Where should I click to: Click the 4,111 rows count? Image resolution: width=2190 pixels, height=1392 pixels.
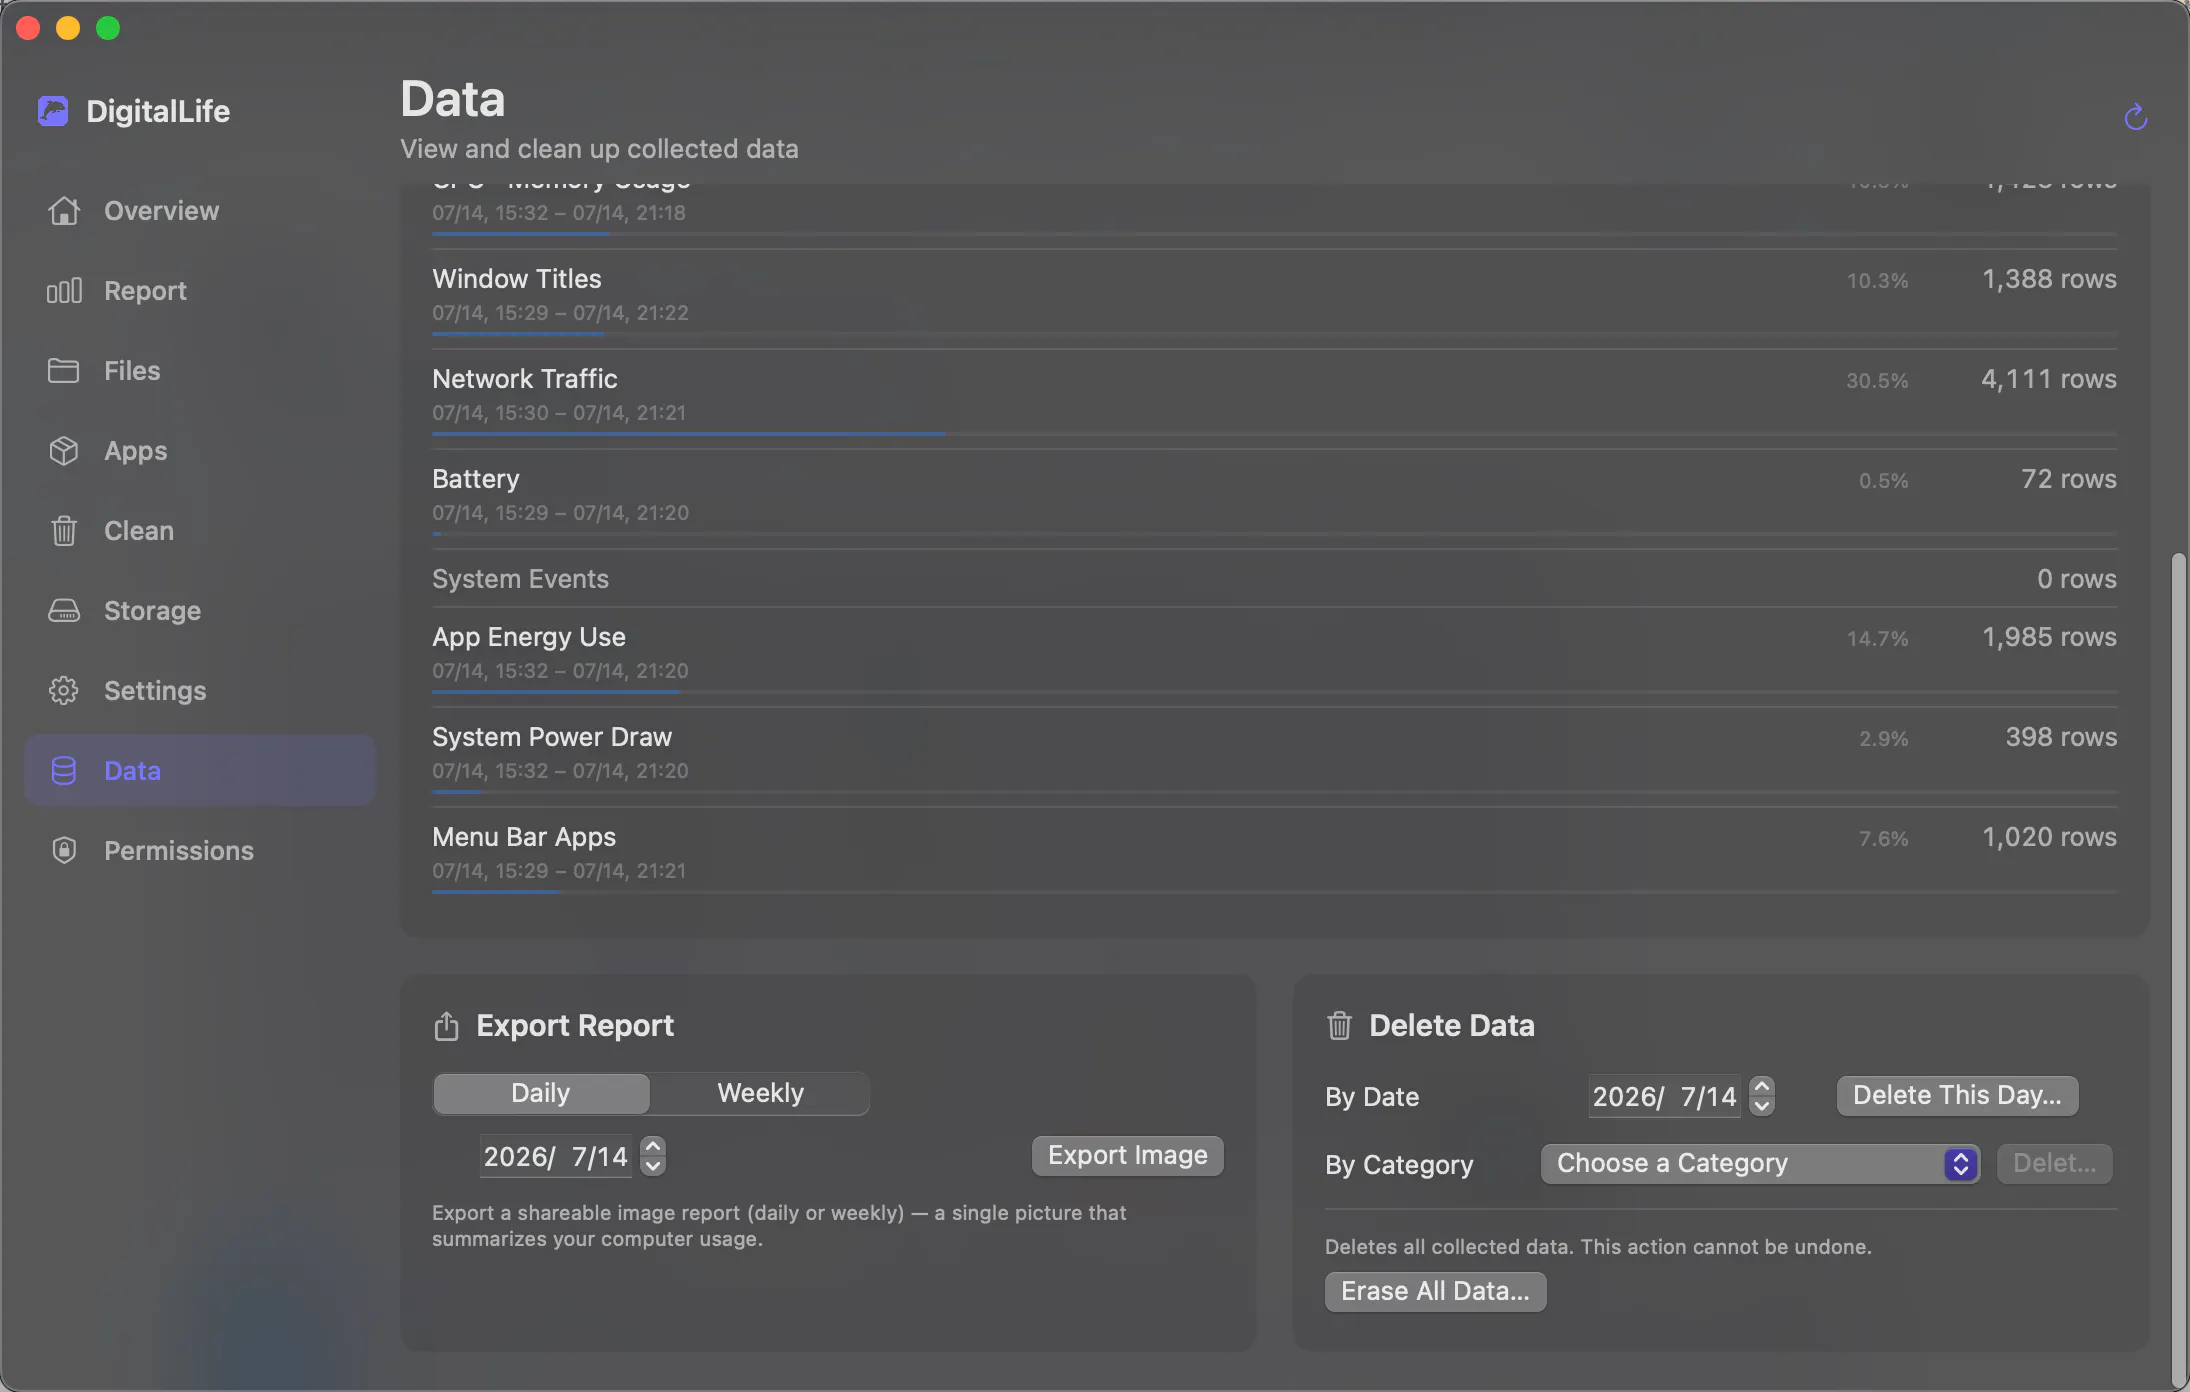click(2049, 379)
